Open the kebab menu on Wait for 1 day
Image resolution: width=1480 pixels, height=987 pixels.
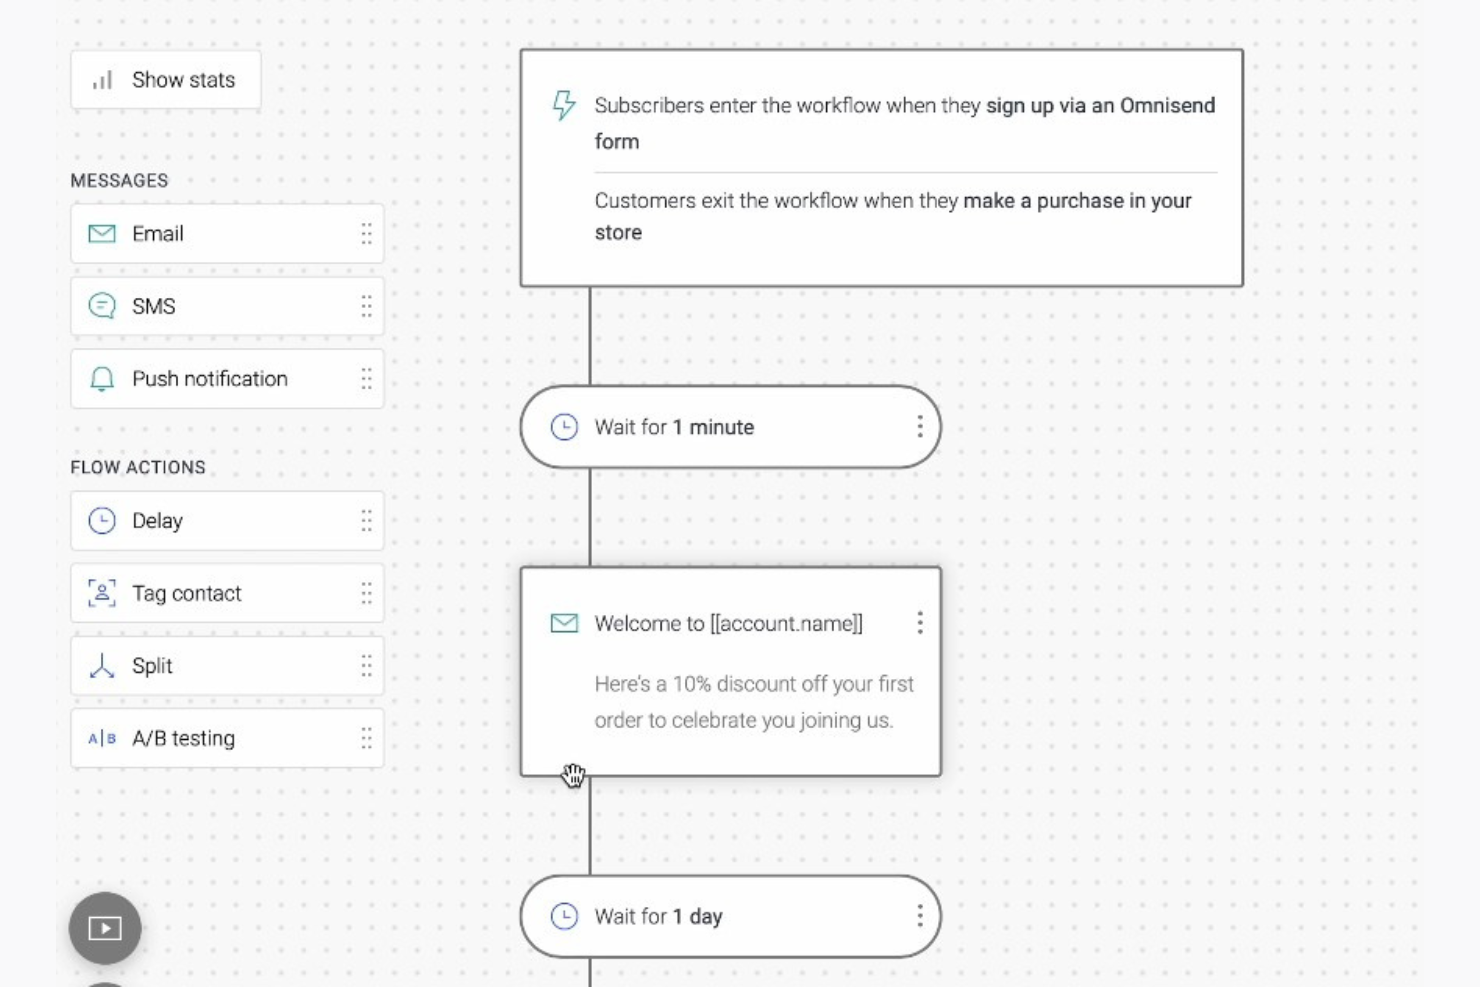pos(919,916)
